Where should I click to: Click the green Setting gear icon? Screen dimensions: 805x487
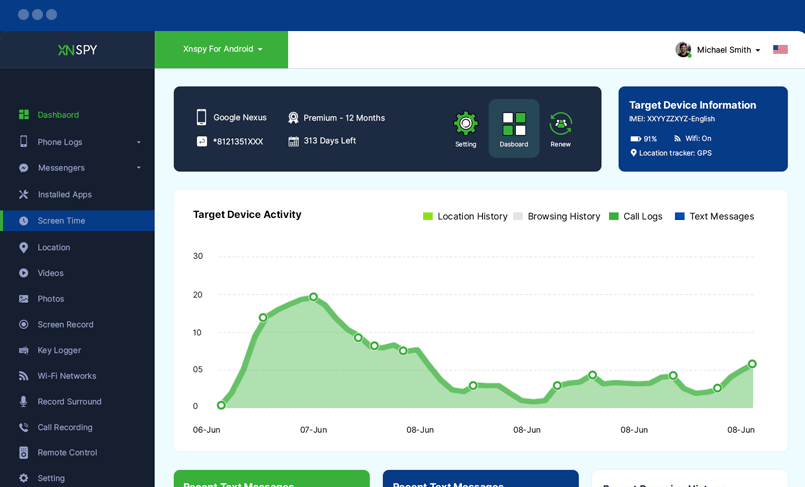pyautogui.click(x=466, y=124)
